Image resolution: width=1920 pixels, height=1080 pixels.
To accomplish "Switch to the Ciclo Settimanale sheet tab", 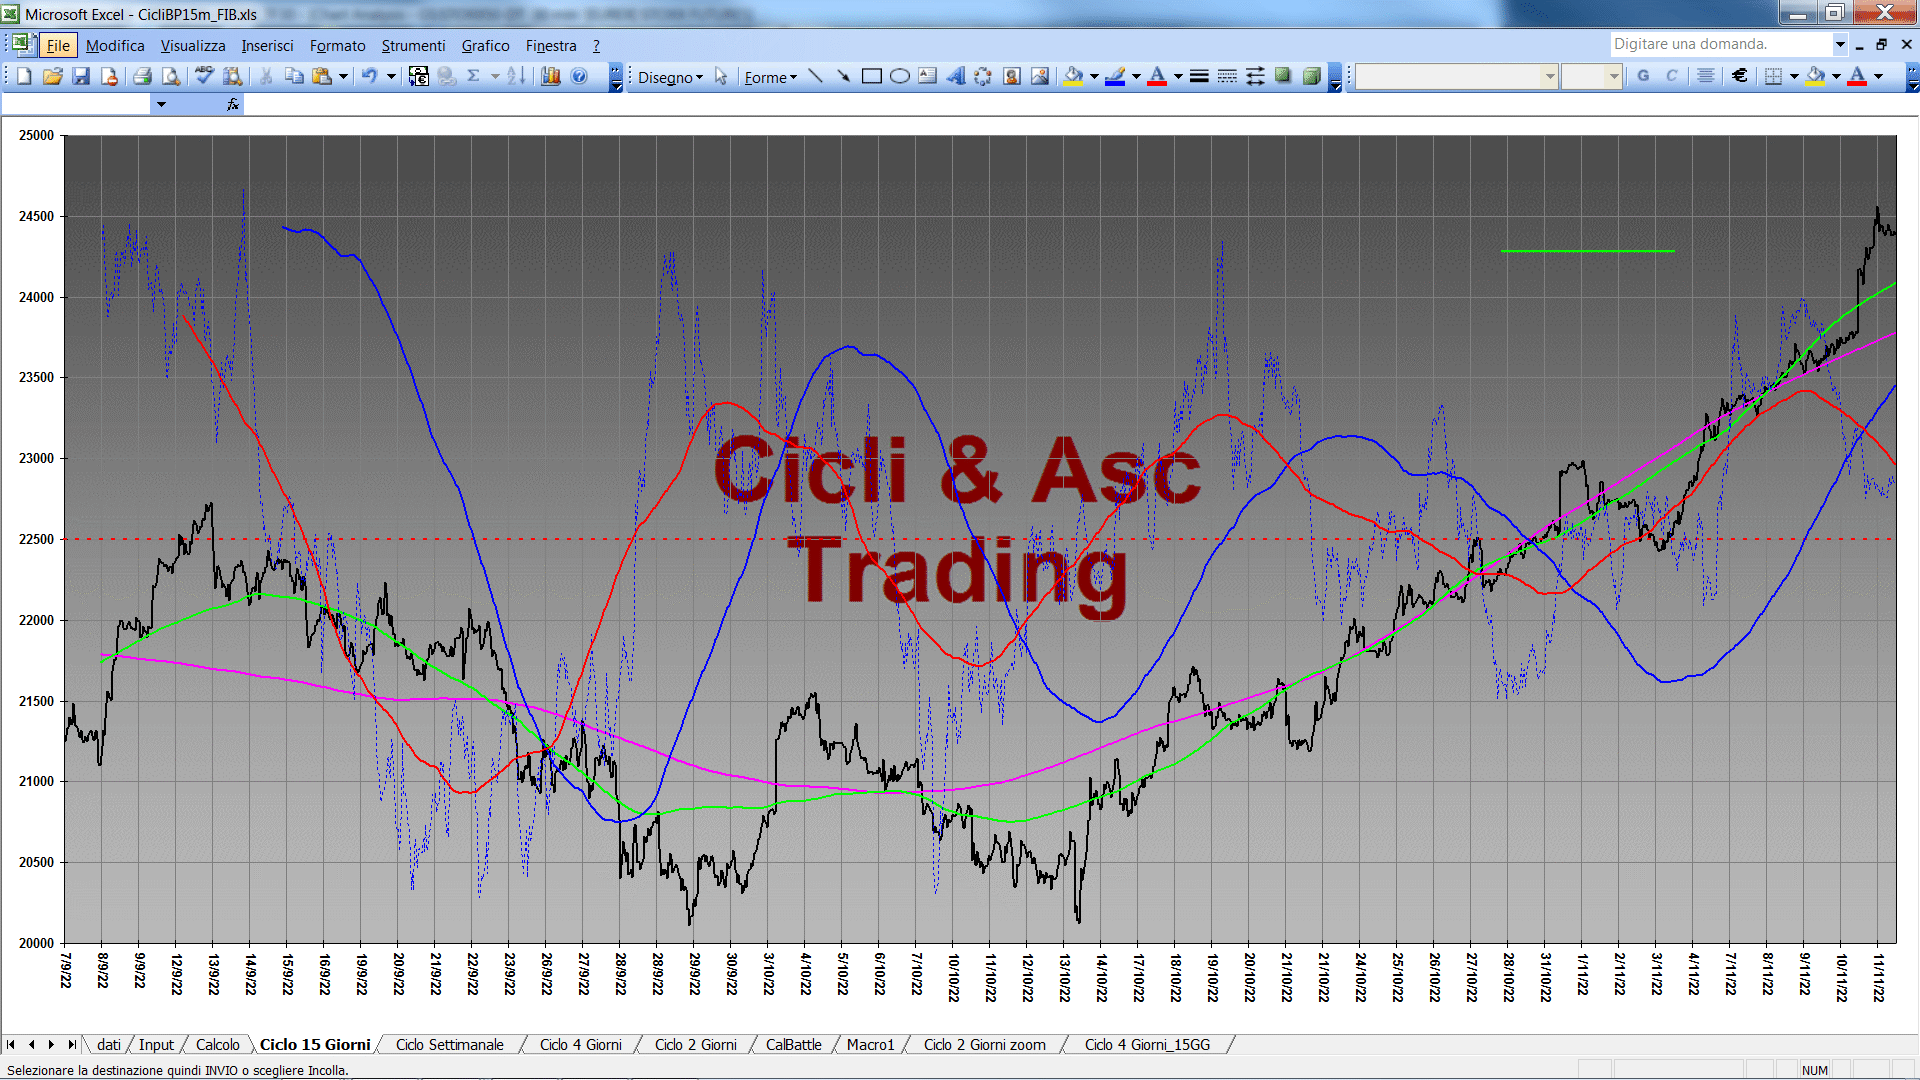I will [x=450, y=1045].
